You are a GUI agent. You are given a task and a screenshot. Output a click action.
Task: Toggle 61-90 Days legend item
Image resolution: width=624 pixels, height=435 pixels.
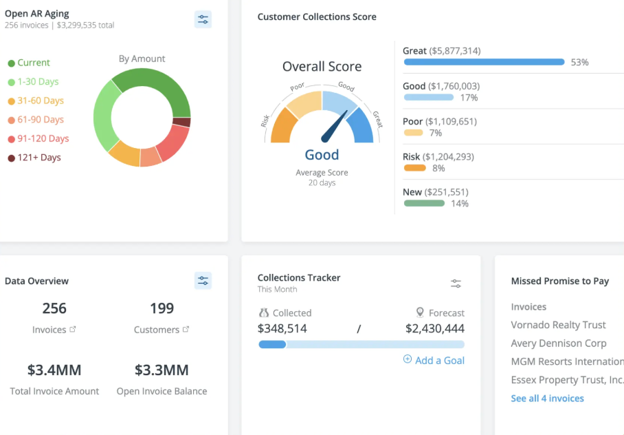pyautogui.click(x=40, y=120)
